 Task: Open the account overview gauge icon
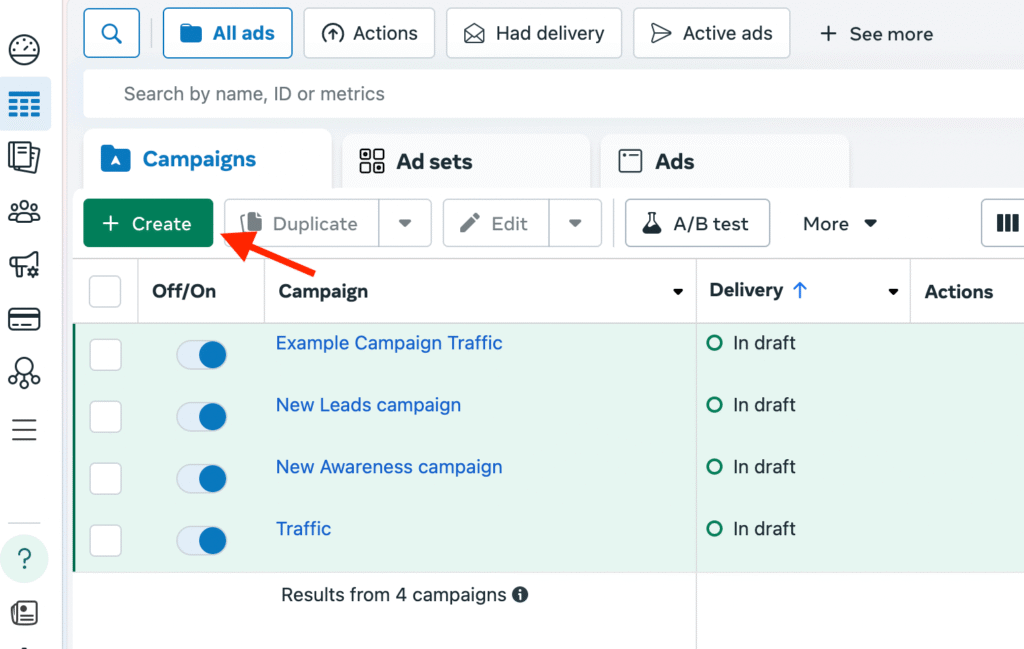coord(24,49)
